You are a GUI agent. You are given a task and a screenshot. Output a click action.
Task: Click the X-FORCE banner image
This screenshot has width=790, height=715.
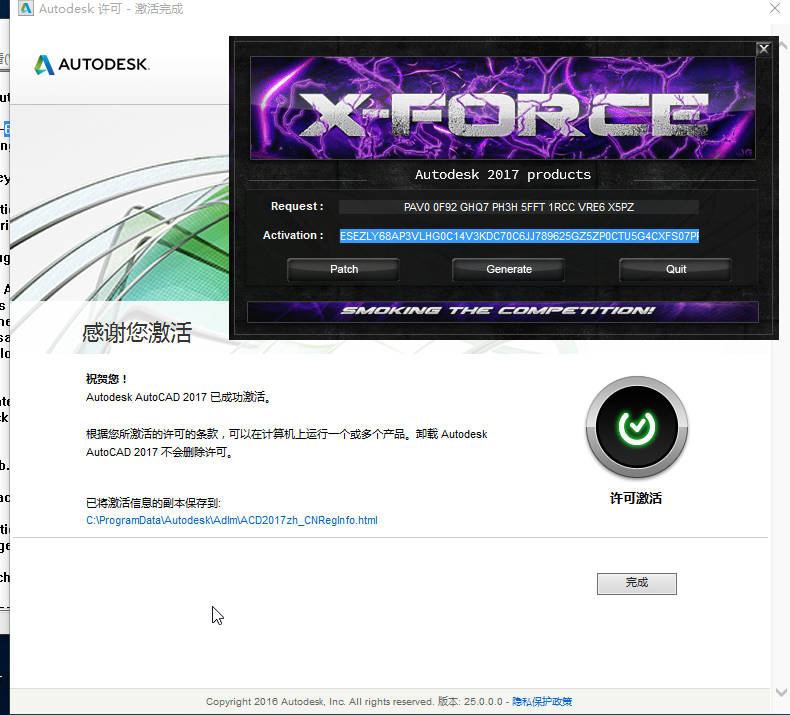(502, 108)
